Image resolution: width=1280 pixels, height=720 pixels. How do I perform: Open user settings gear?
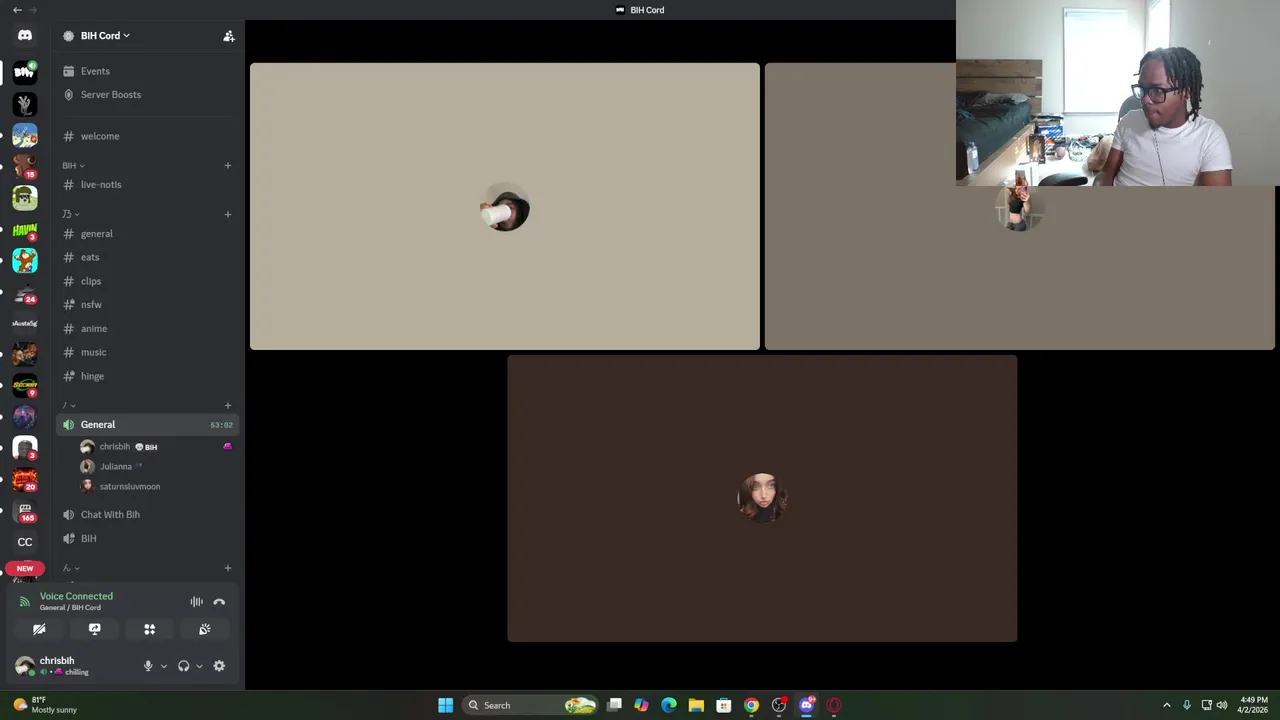pyautogui.click(x=219, y=666)
